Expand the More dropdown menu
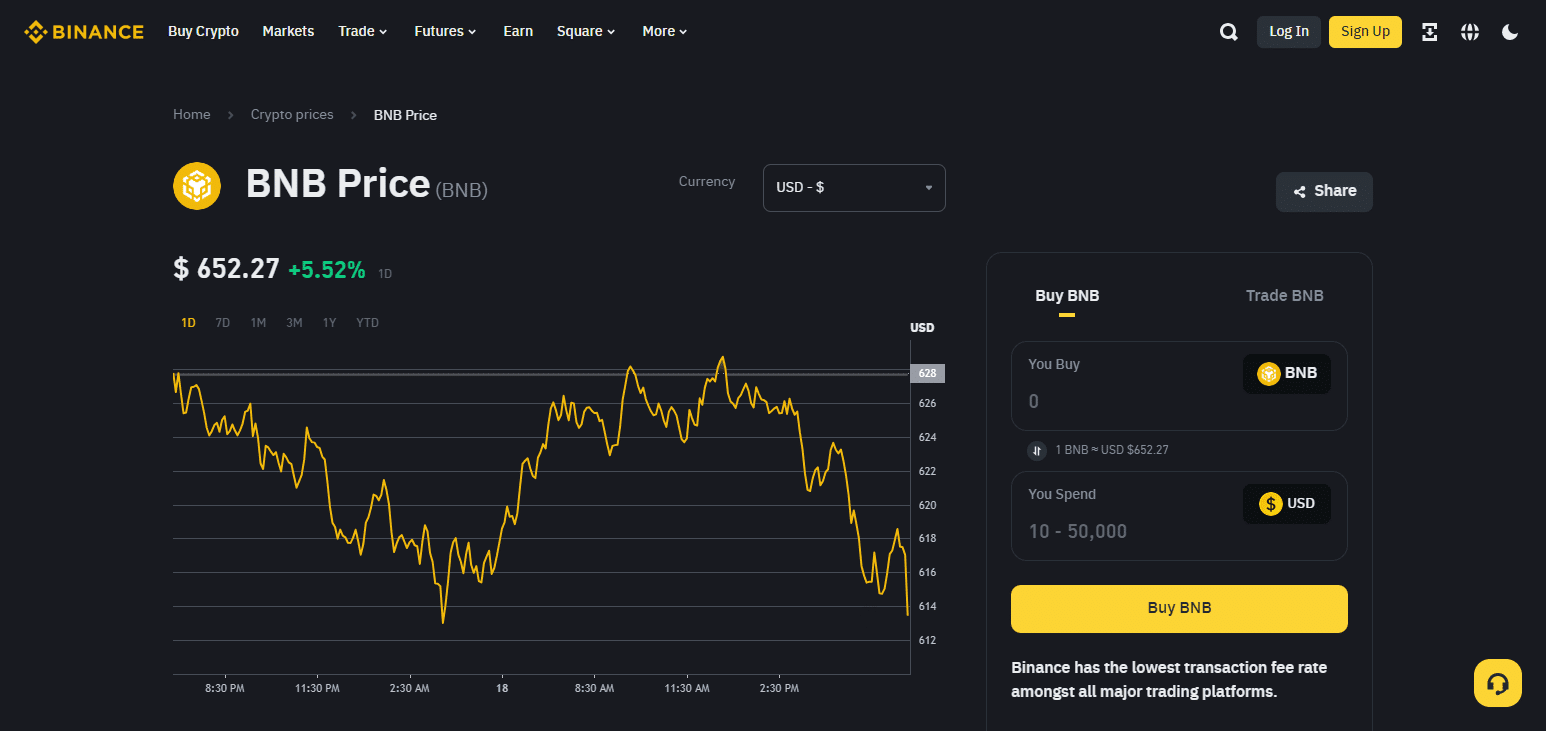1546x731 pixels. tap(665, 31)
